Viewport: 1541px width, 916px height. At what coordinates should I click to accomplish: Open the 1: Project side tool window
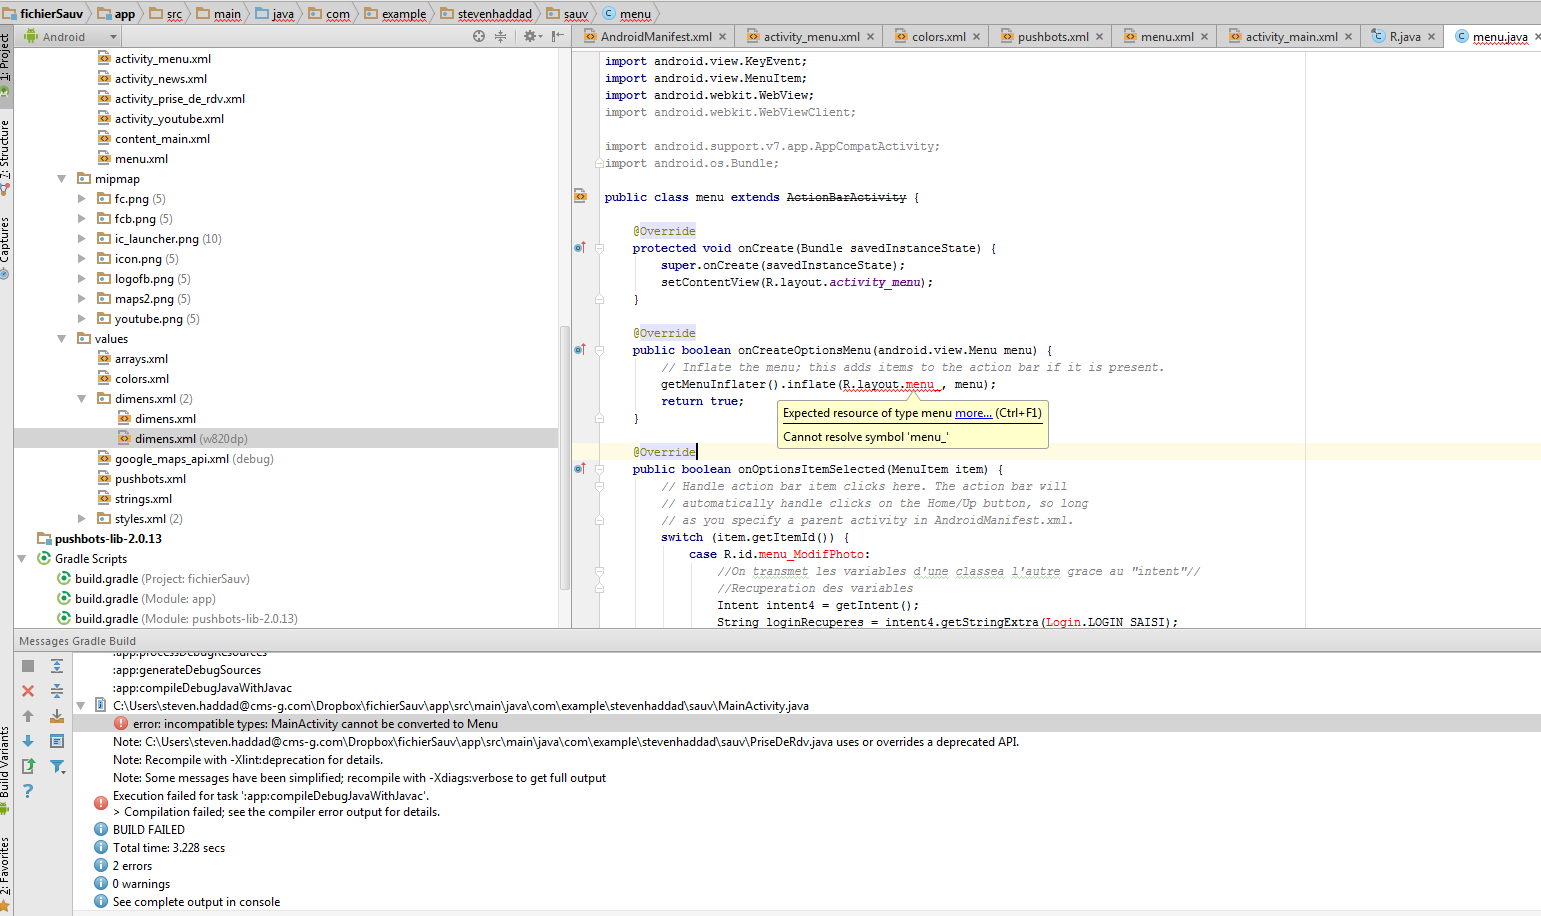pos(6,65)
